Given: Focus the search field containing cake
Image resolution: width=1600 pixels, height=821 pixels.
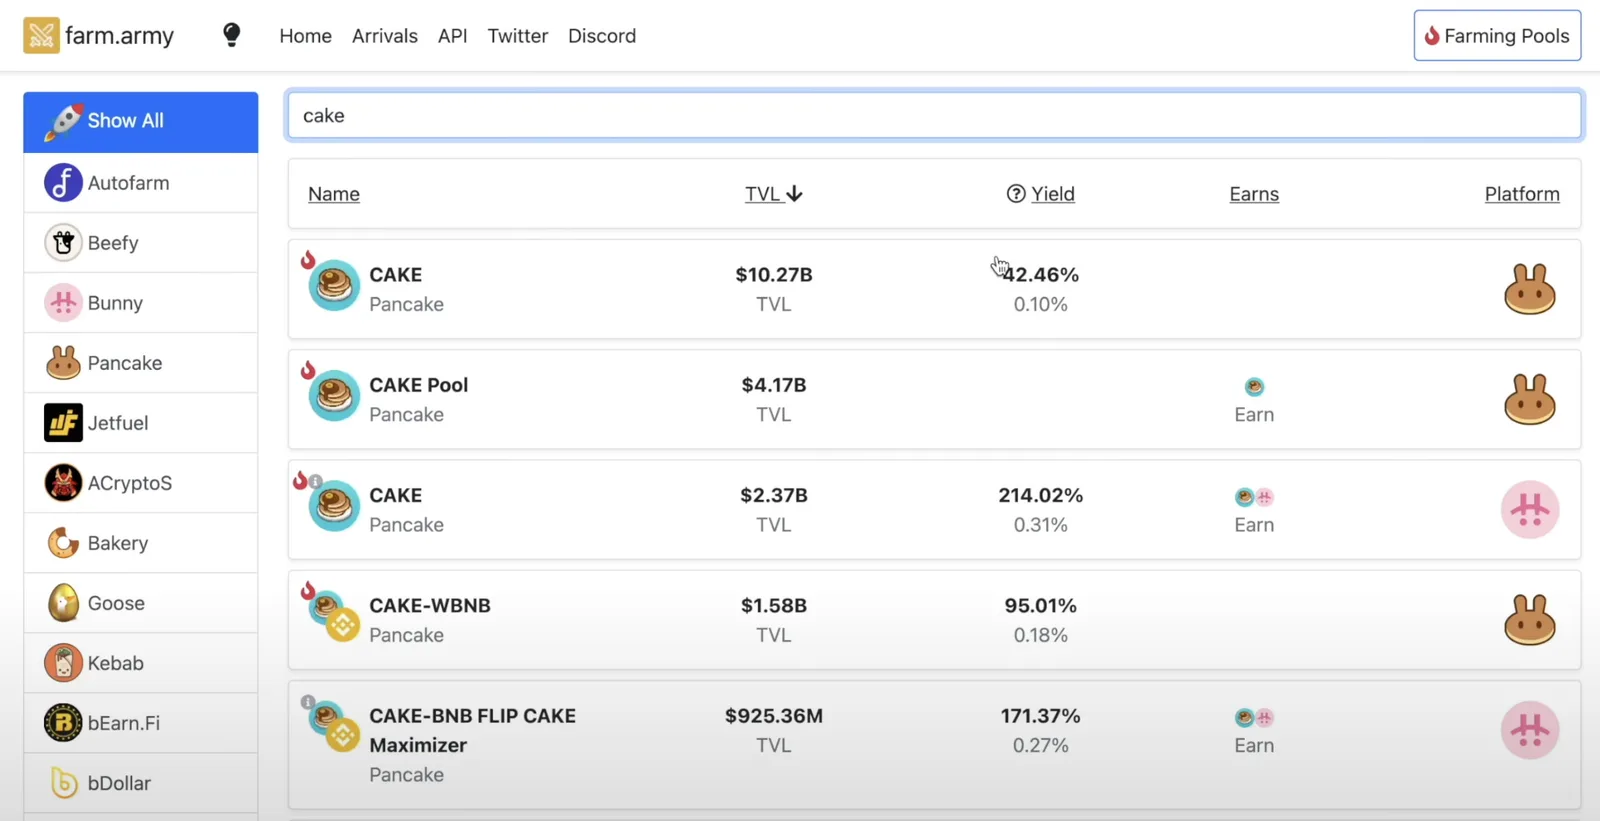Looking at the screenshot, I should [934, 115].
